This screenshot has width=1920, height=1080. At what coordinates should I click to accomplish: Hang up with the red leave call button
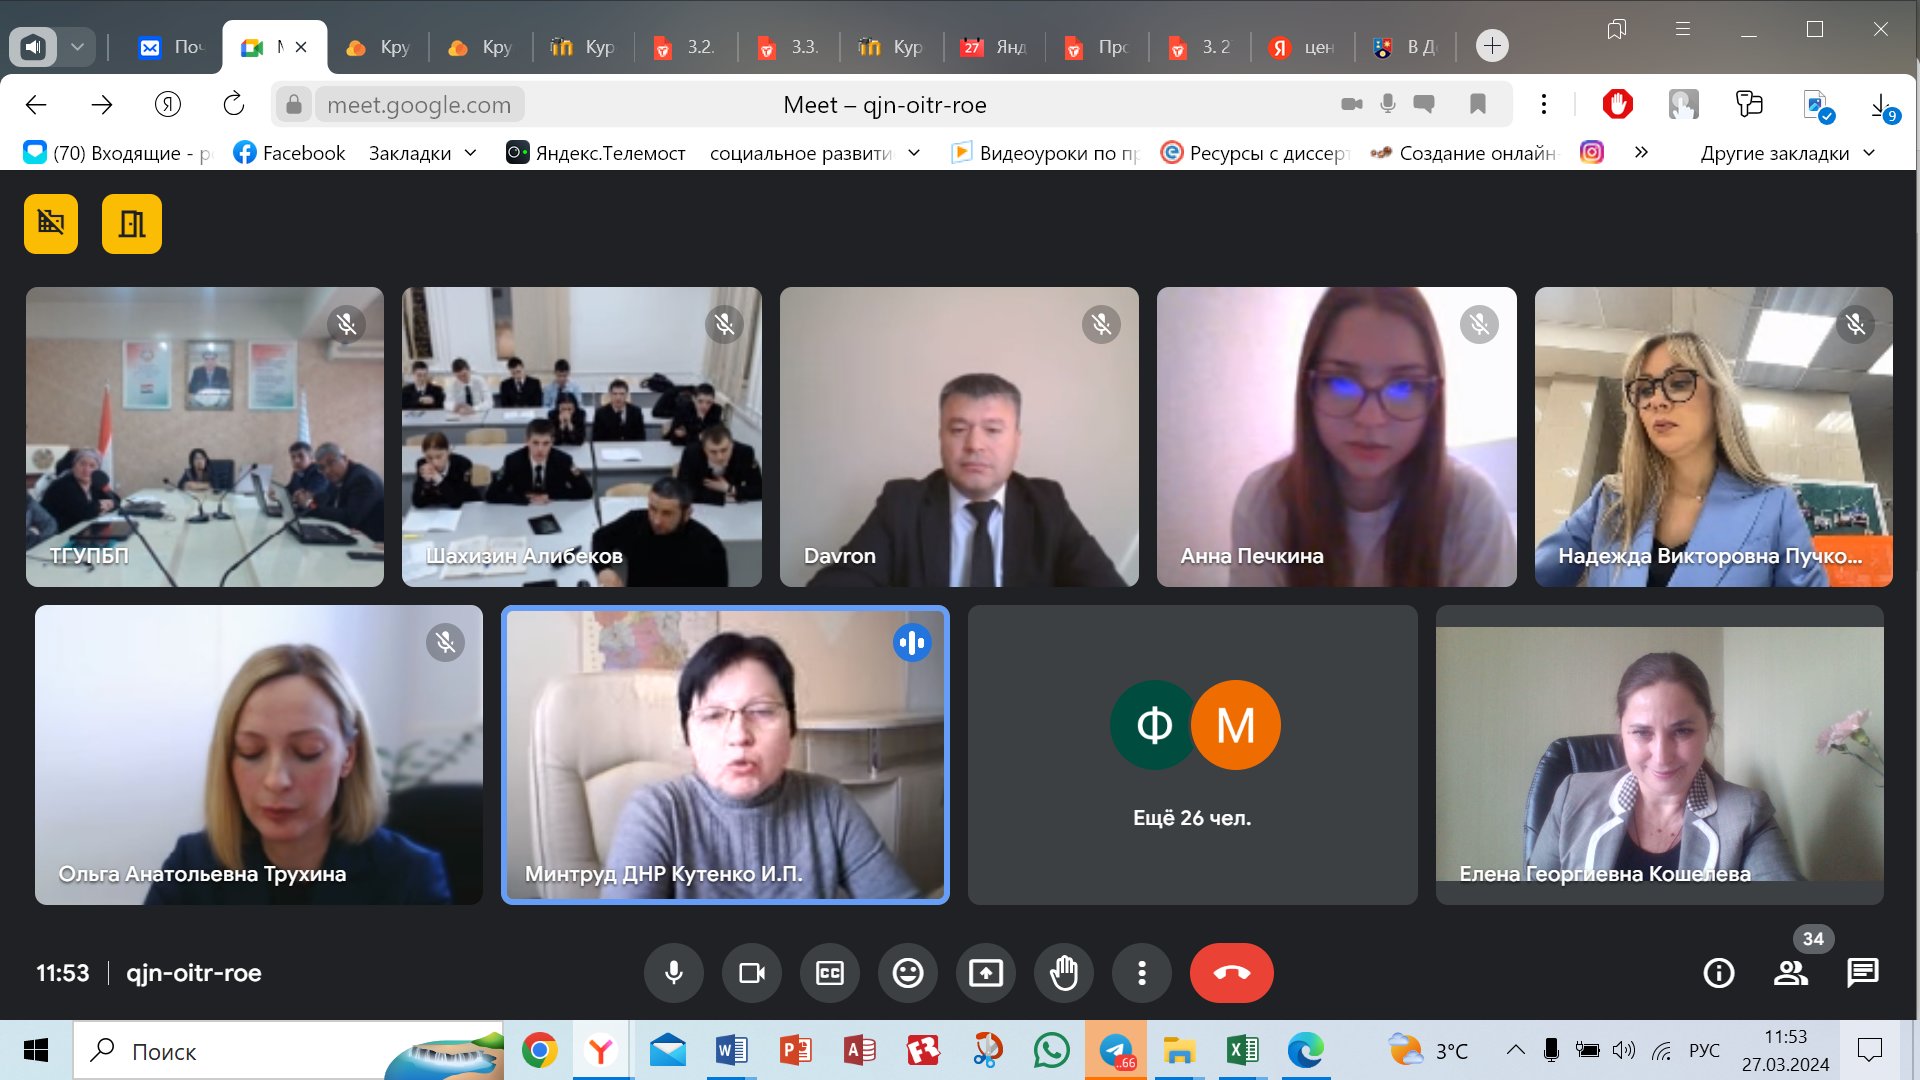(x=1231, y=973)
